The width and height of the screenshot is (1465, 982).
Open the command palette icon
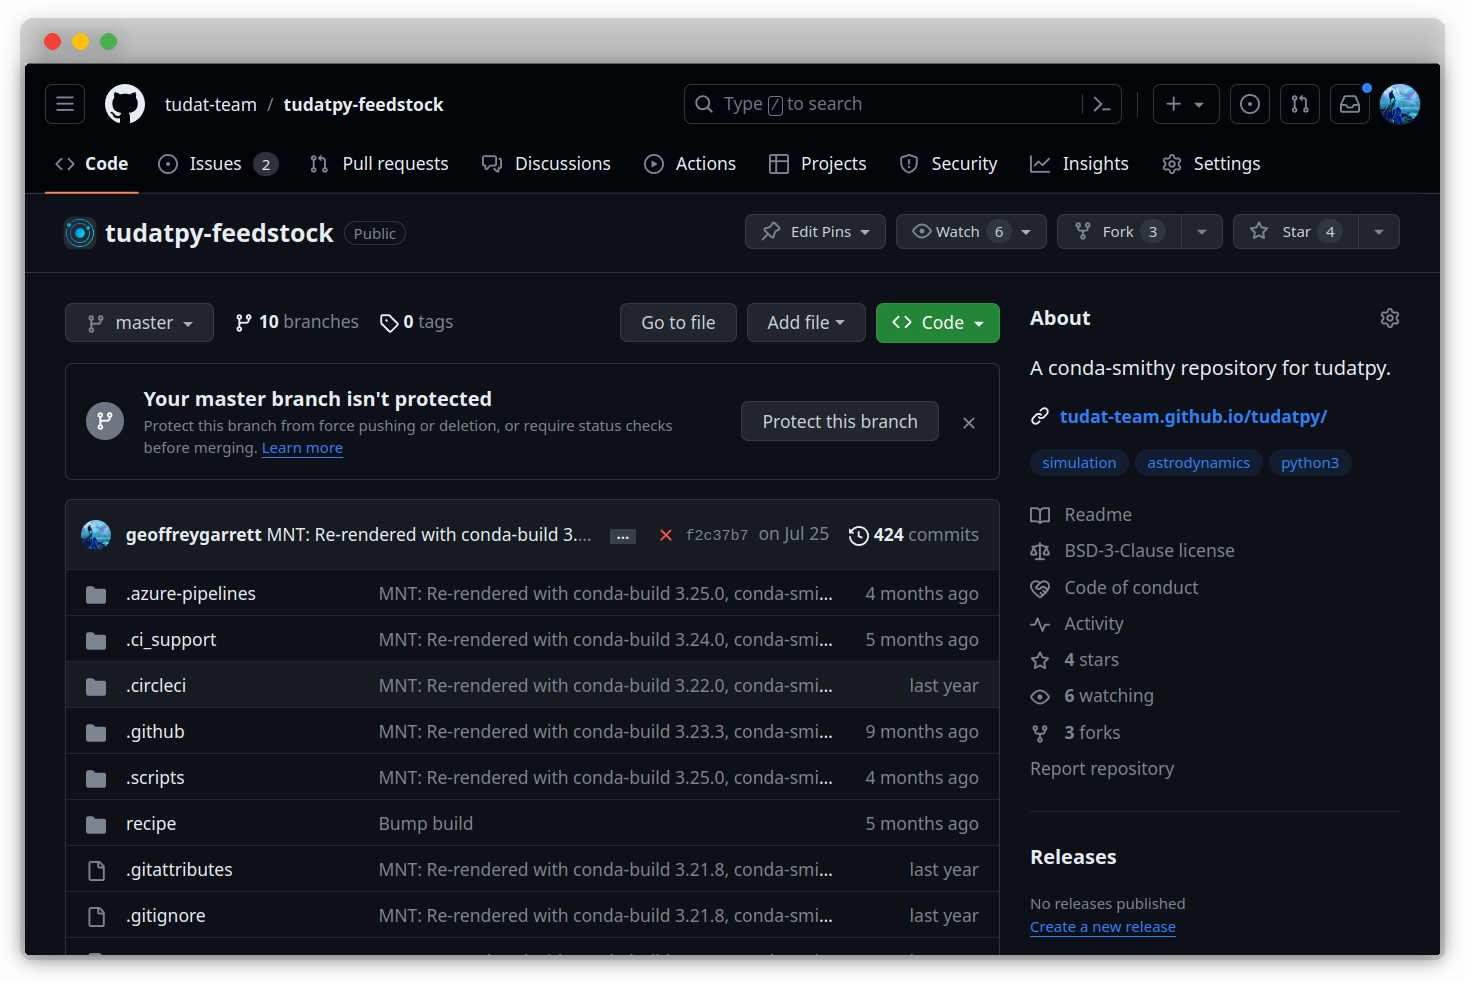1102,104
